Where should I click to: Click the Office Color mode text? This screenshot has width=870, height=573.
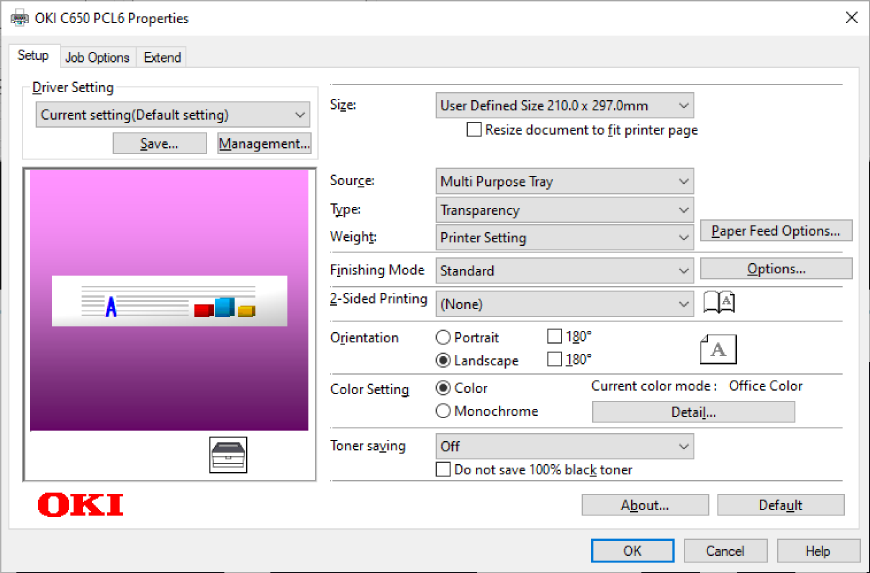[766, 386]
